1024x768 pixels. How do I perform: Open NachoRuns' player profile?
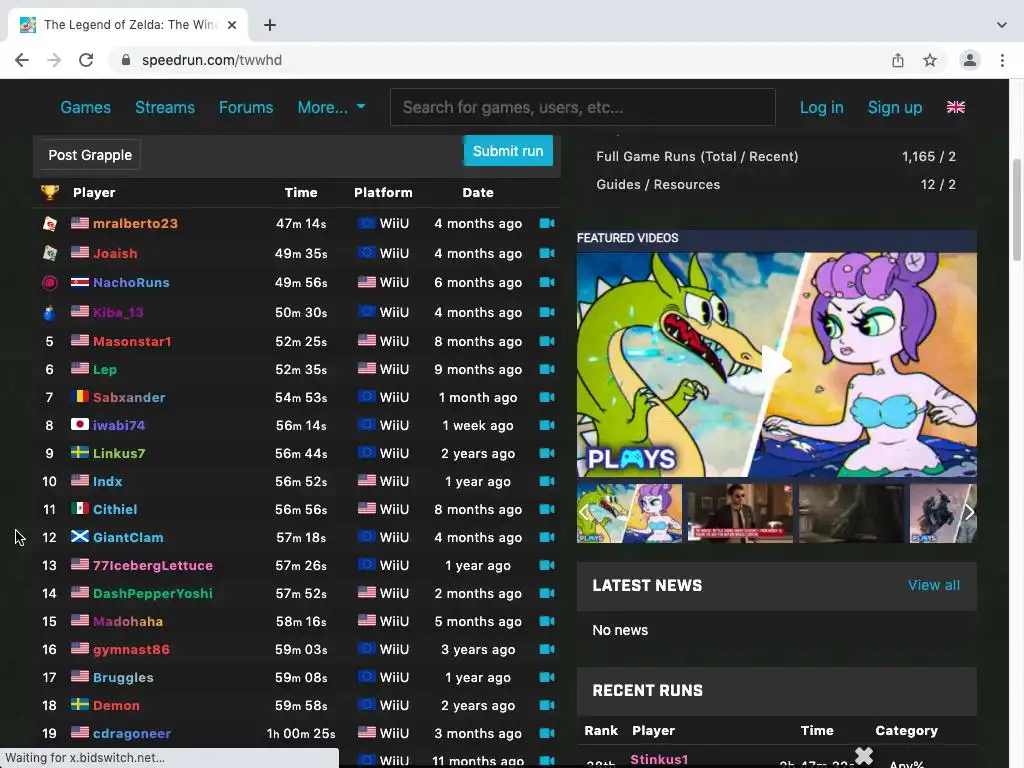(131, 283)
